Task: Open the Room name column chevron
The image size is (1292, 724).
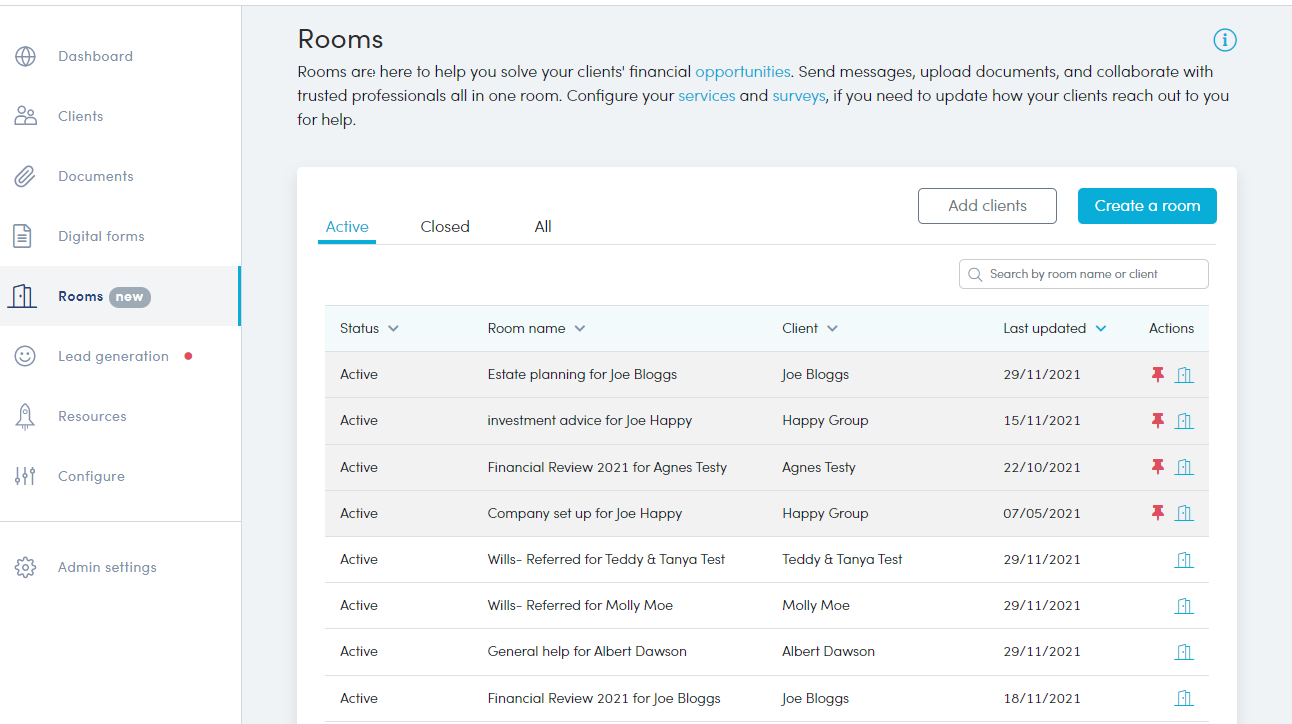Action: point(580,328)
